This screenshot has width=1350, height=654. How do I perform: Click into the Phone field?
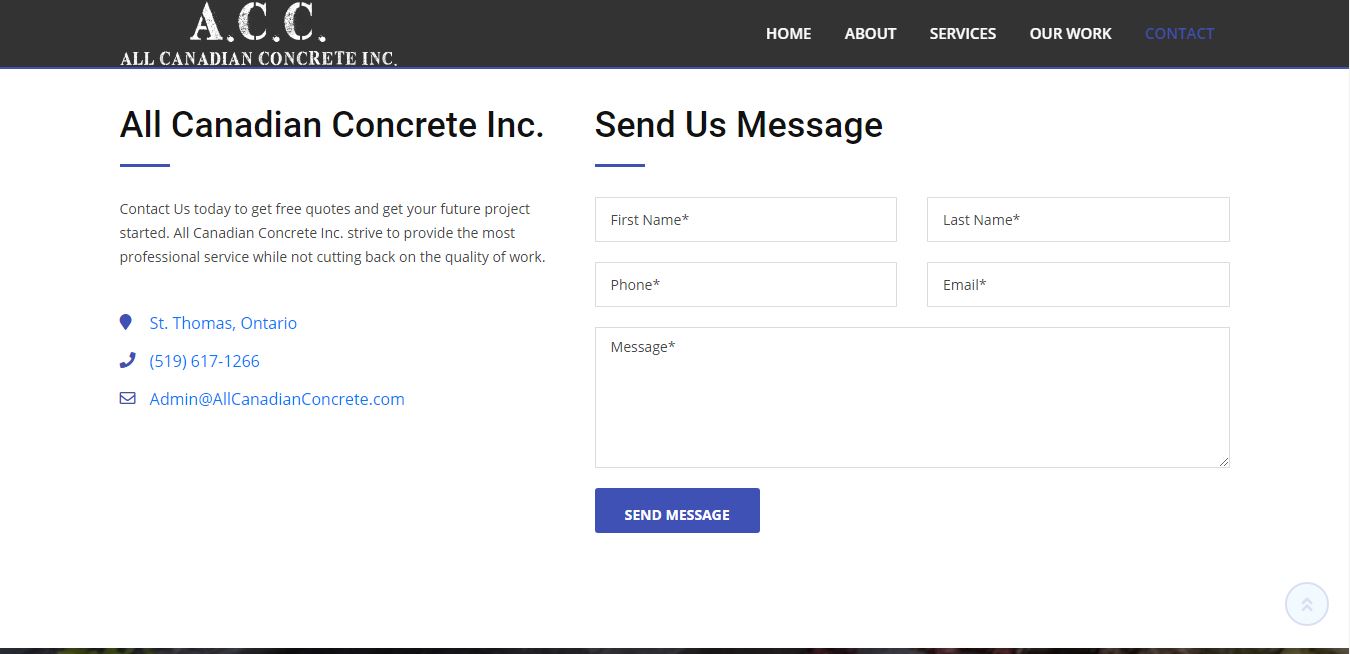coord(746,284)
